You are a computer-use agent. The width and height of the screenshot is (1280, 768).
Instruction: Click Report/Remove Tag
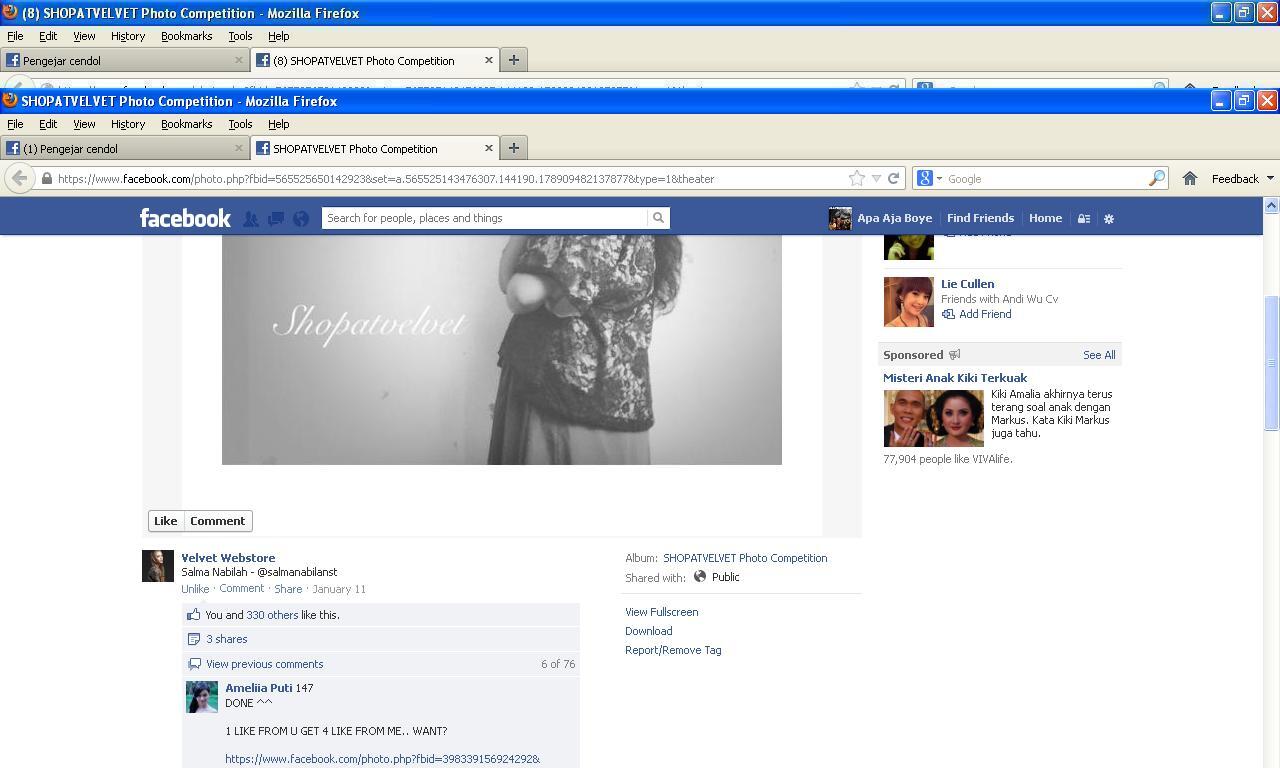(673, 650)
